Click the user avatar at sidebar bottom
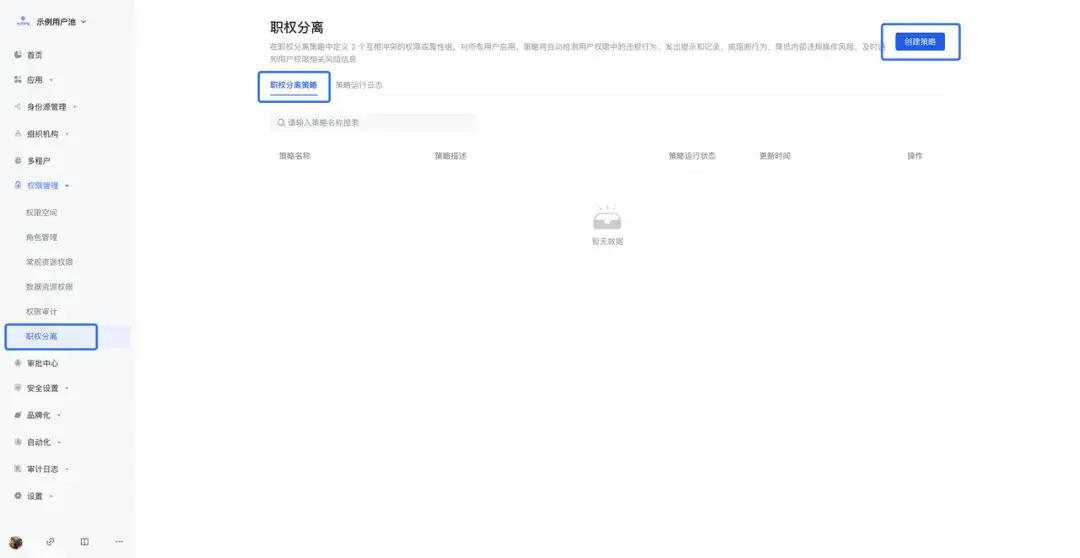Viewport: 1080px width, 558px height. (16, 542)
